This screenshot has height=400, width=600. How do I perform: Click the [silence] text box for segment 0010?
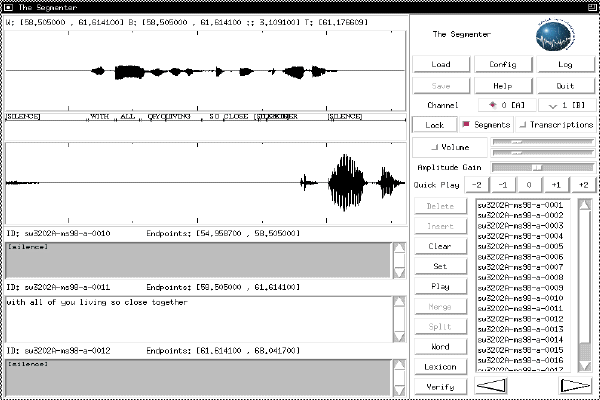pos(198,260)
